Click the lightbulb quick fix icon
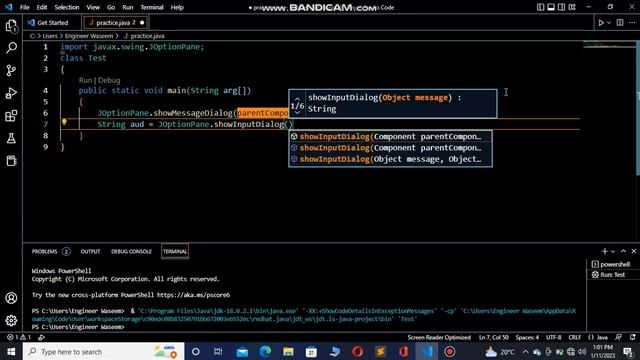 (64, 122)
